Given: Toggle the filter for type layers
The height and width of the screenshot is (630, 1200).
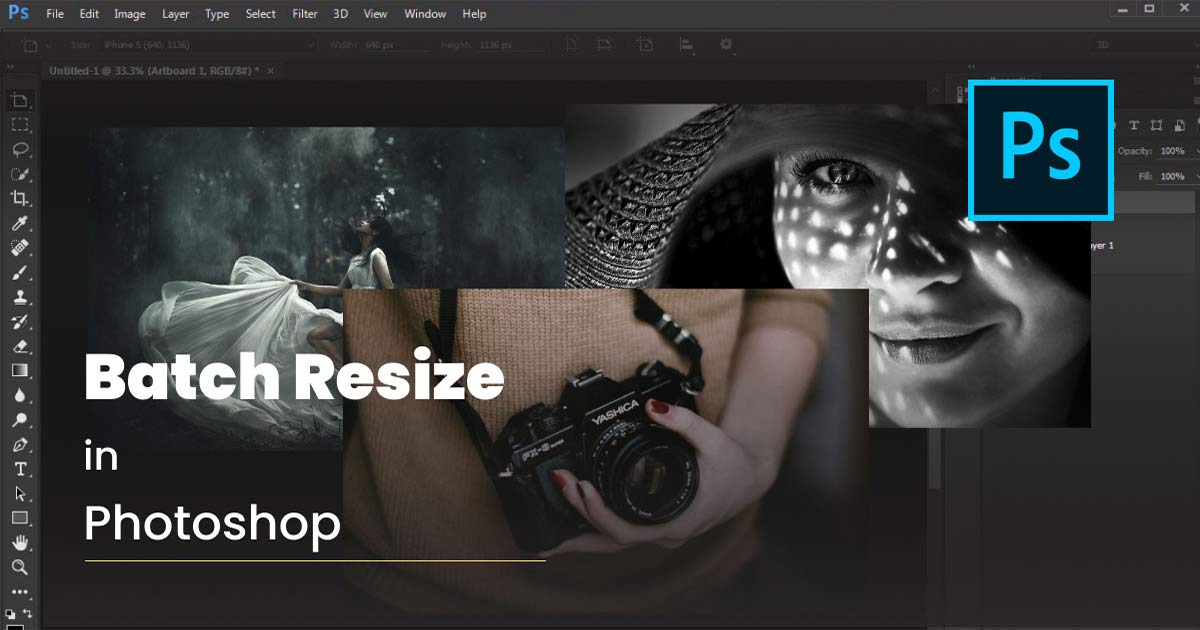Looking at the screenshot, I should click(x=1134, y=125).
